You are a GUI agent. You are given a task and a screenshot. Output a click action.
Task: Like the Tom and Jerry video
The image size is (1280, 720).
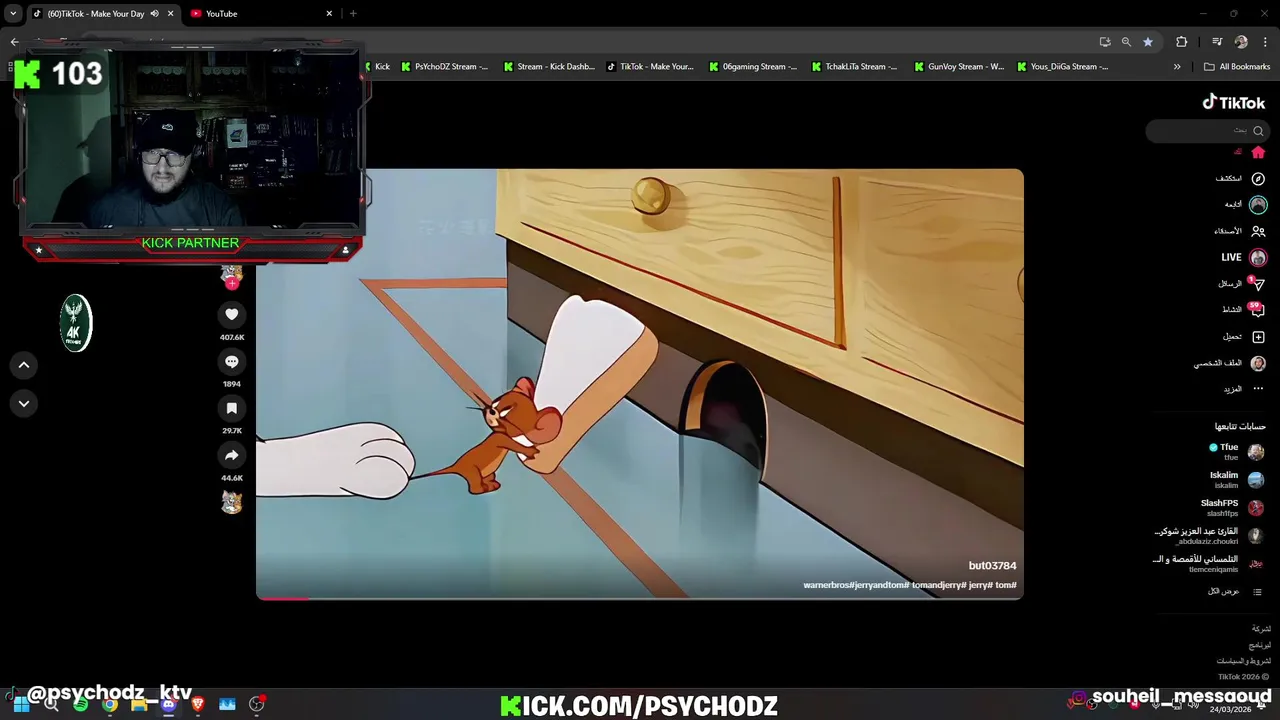(231, 315)
